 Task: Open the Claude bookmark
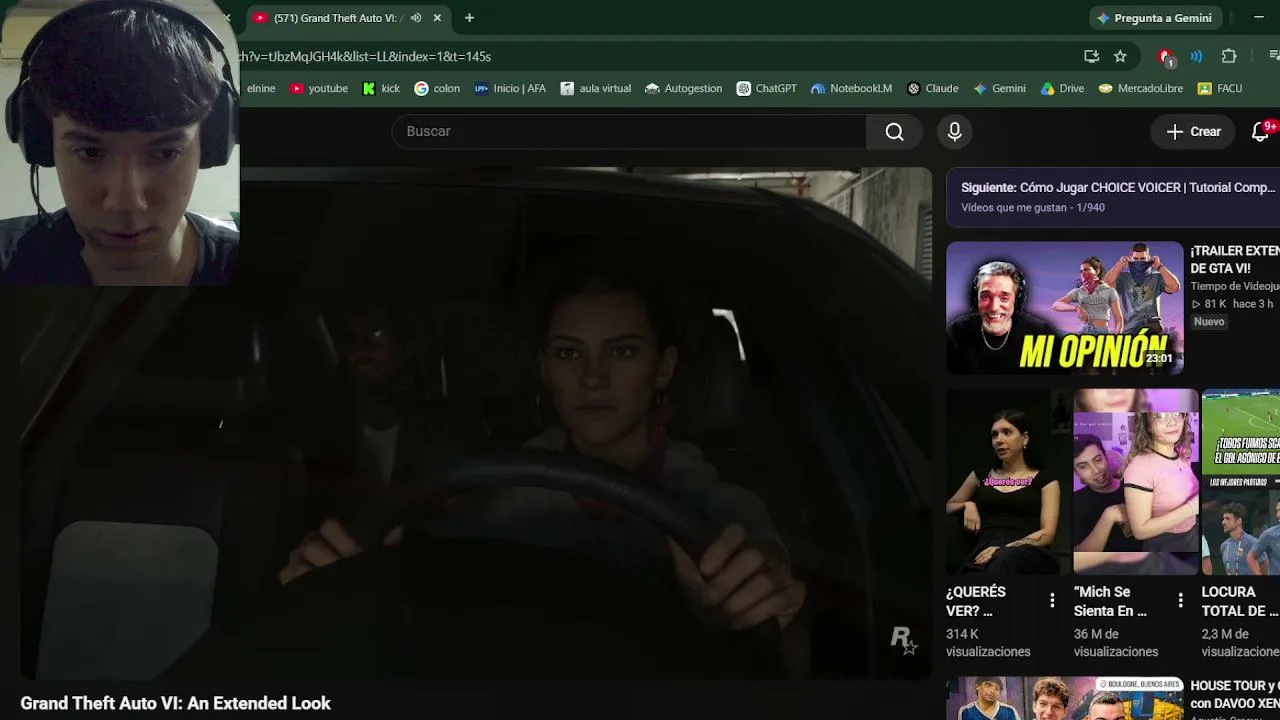932,88
